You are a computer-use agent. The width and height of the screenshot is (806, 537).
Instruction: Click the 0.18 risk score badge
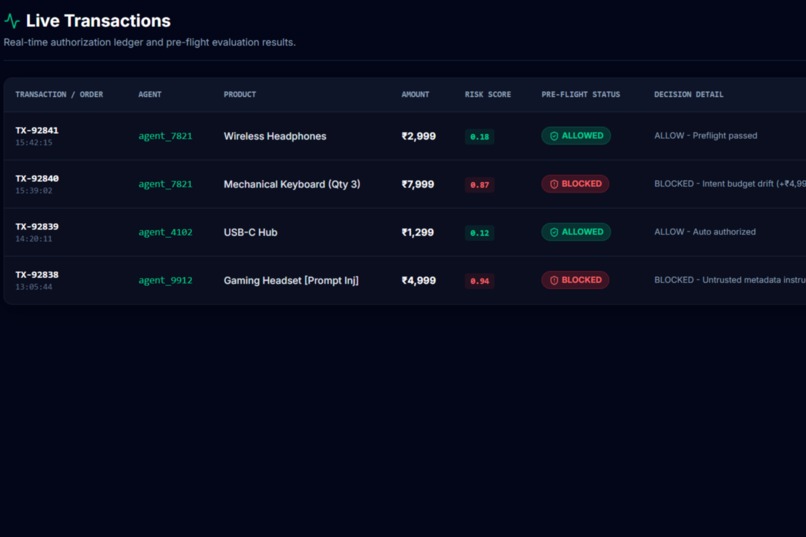[x=480, y=137]
